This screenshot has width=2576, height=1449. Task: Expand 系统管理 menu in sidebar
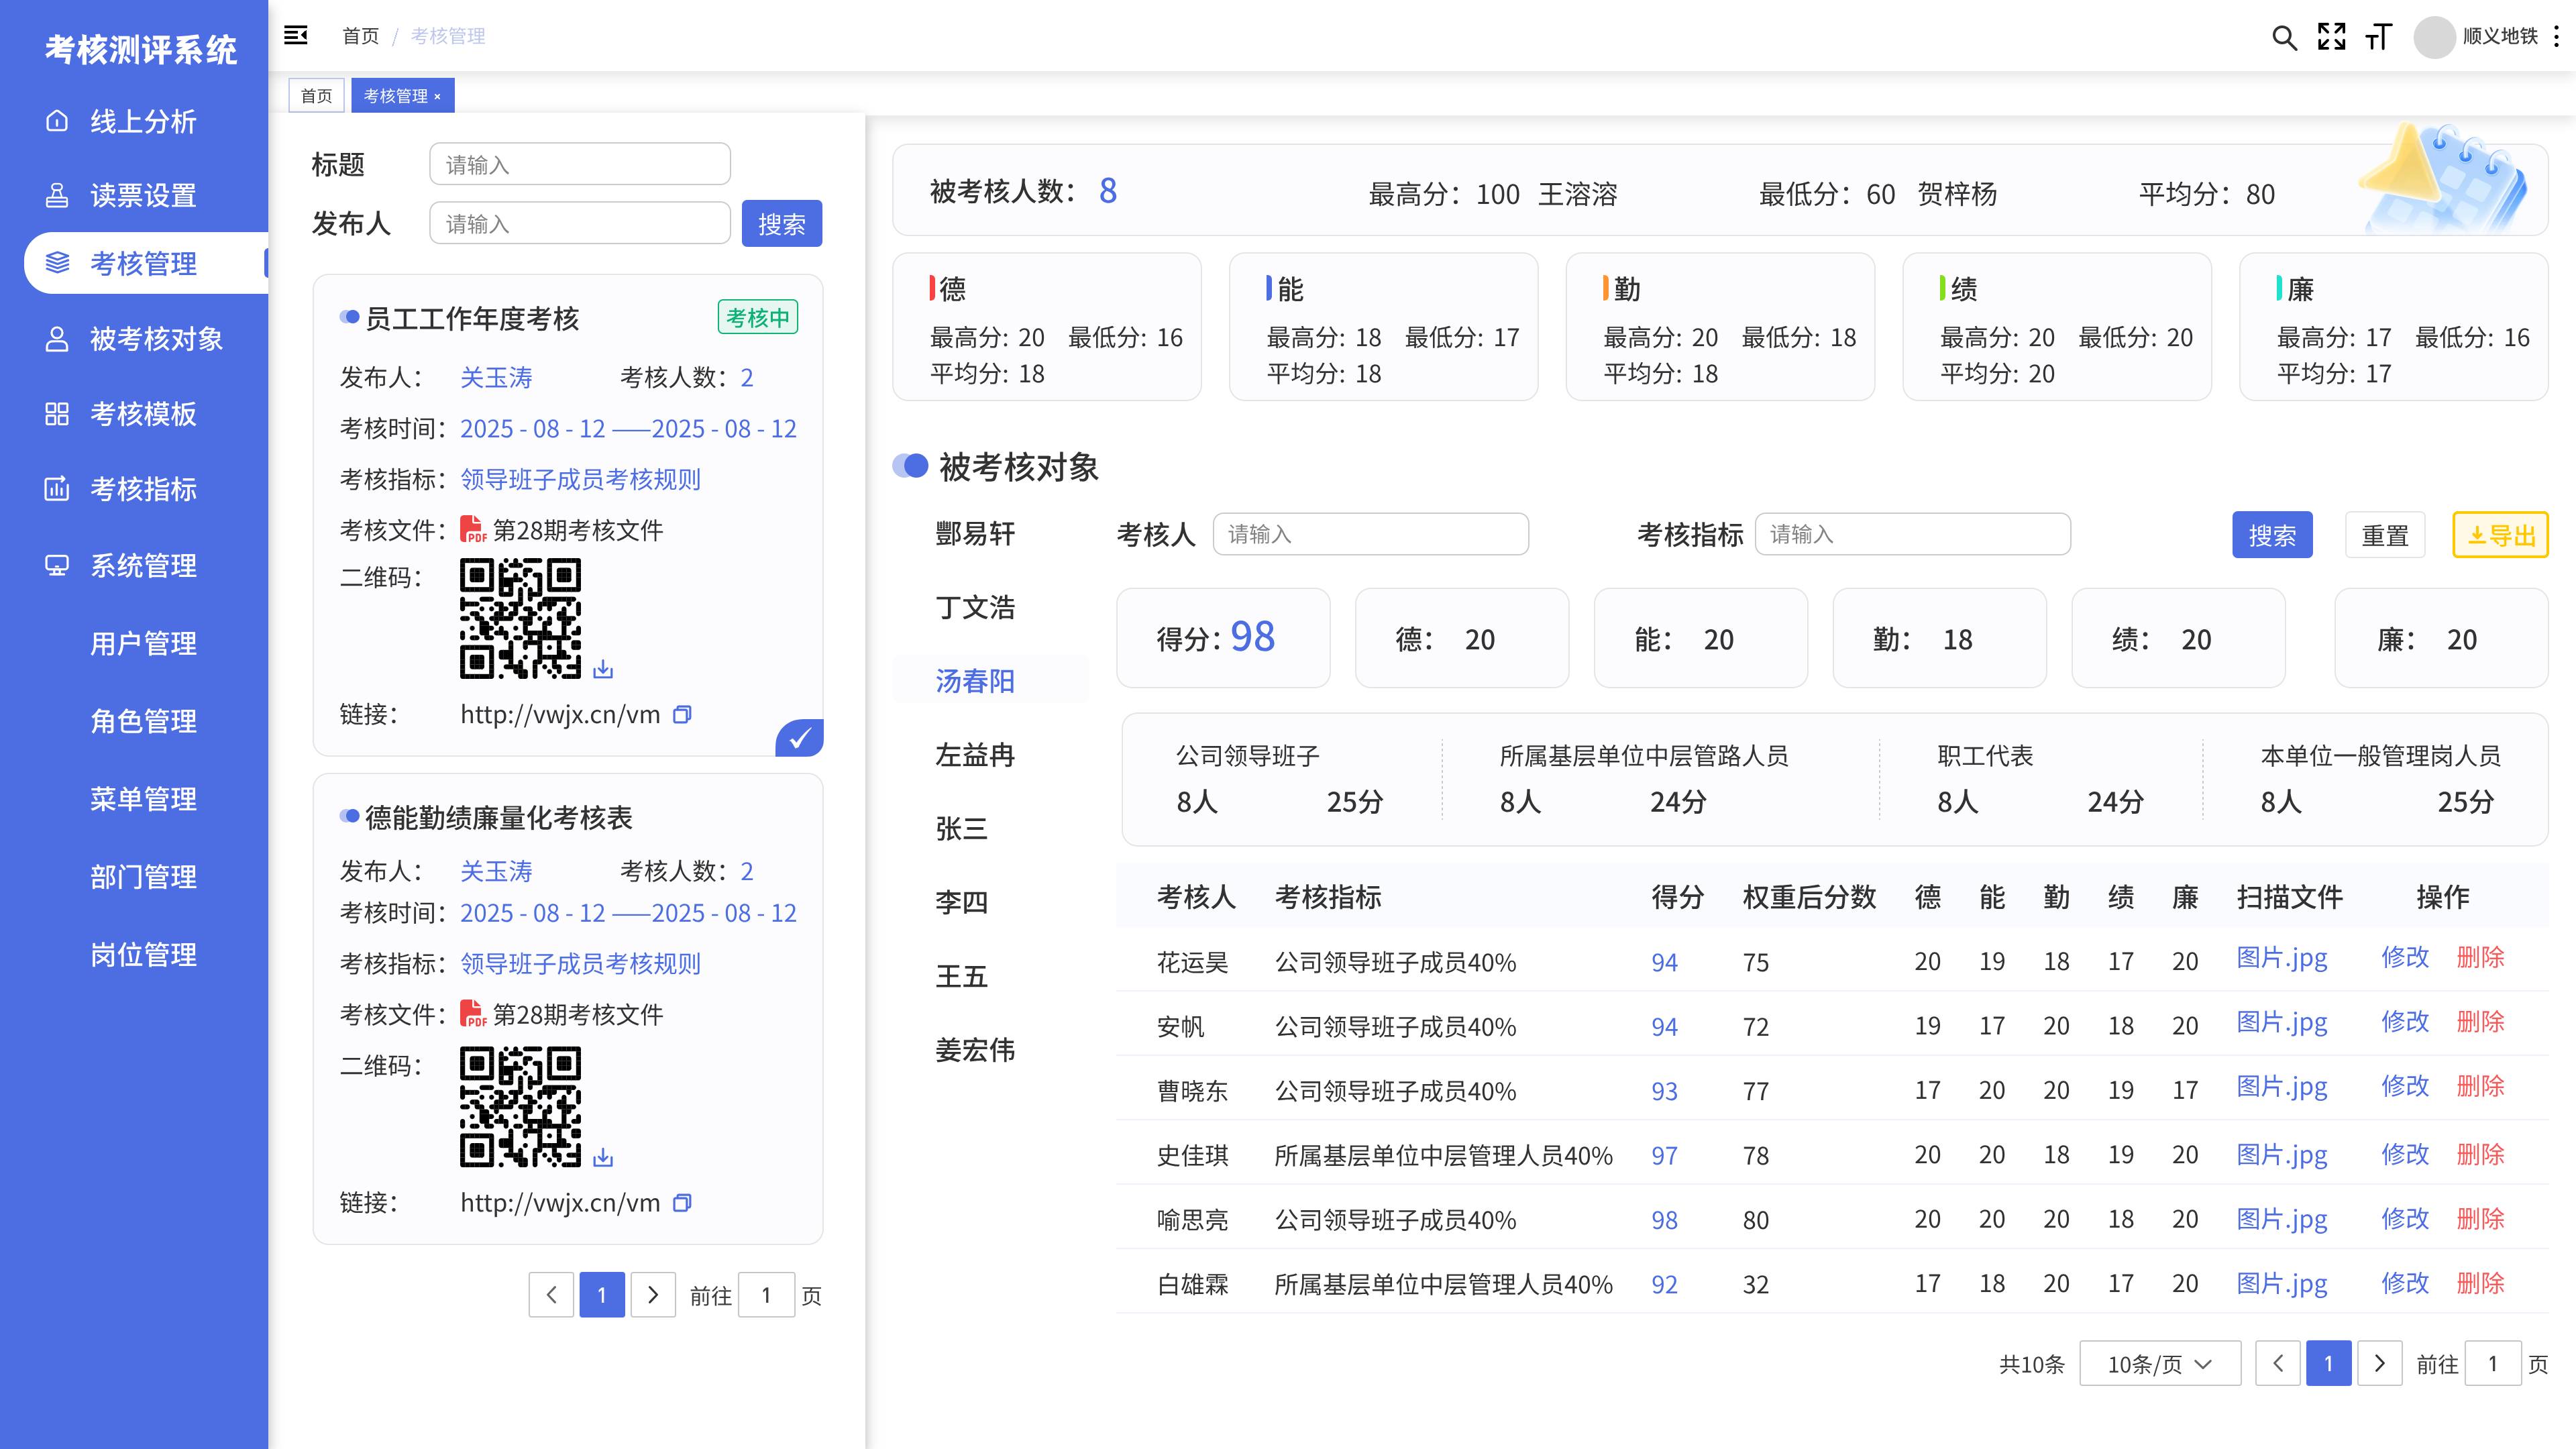tap(143, 565)
